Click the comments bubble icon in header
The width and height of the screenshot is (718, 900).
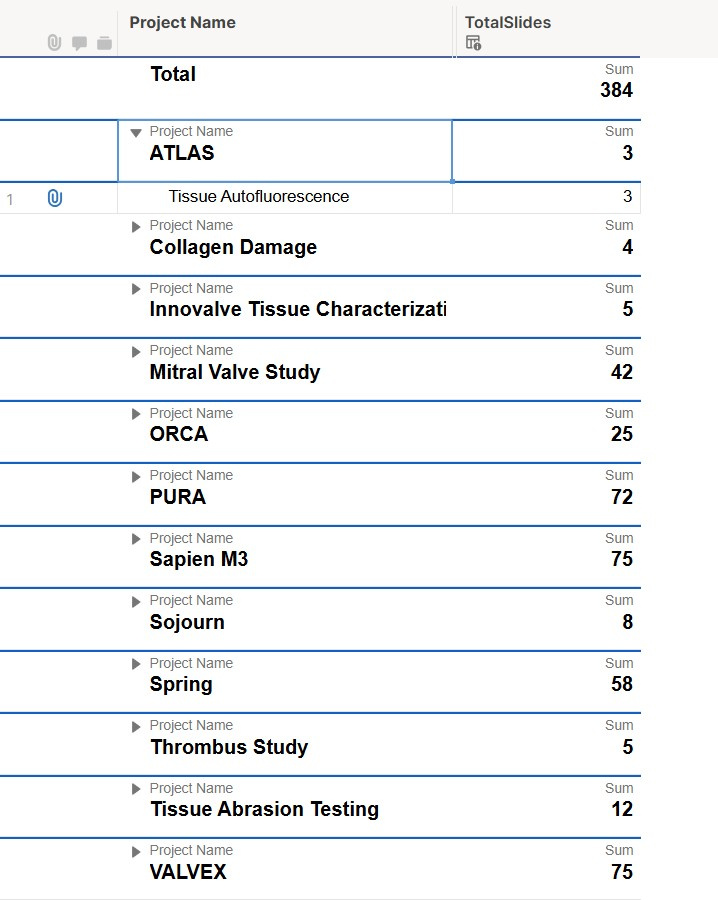tap(79, 43)
